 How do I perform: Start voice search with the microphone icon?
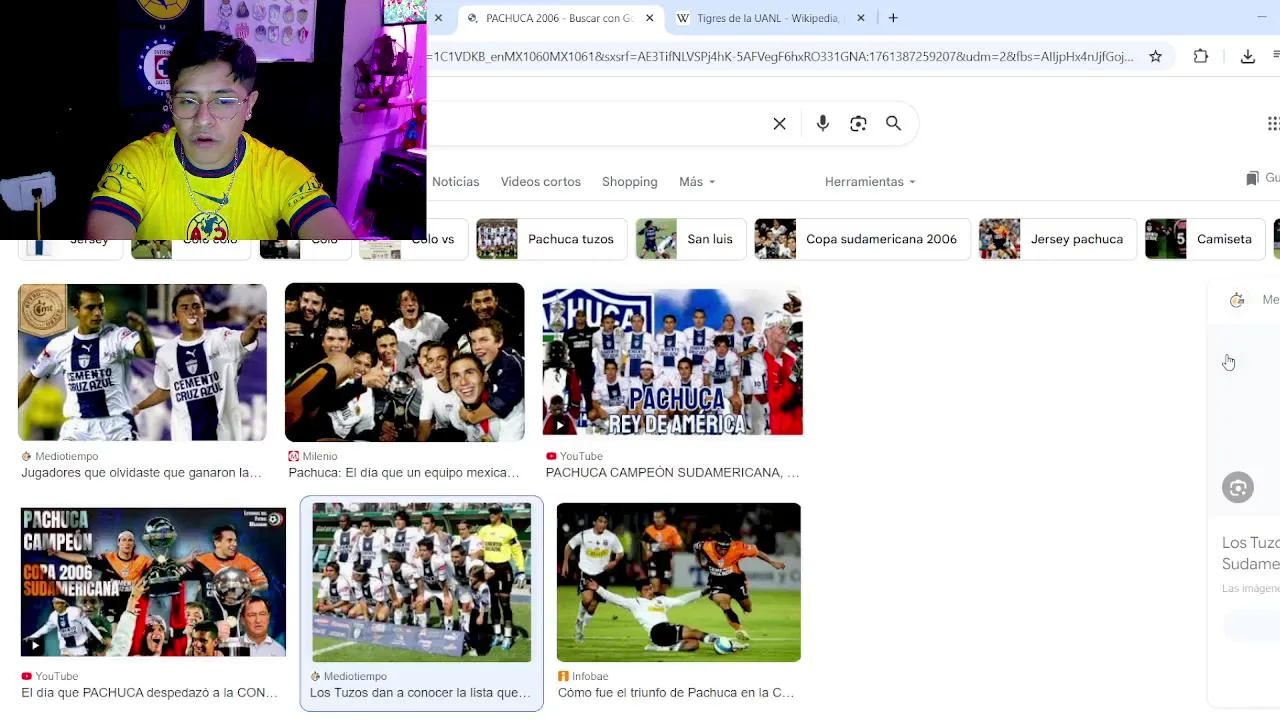coord(822,124)
